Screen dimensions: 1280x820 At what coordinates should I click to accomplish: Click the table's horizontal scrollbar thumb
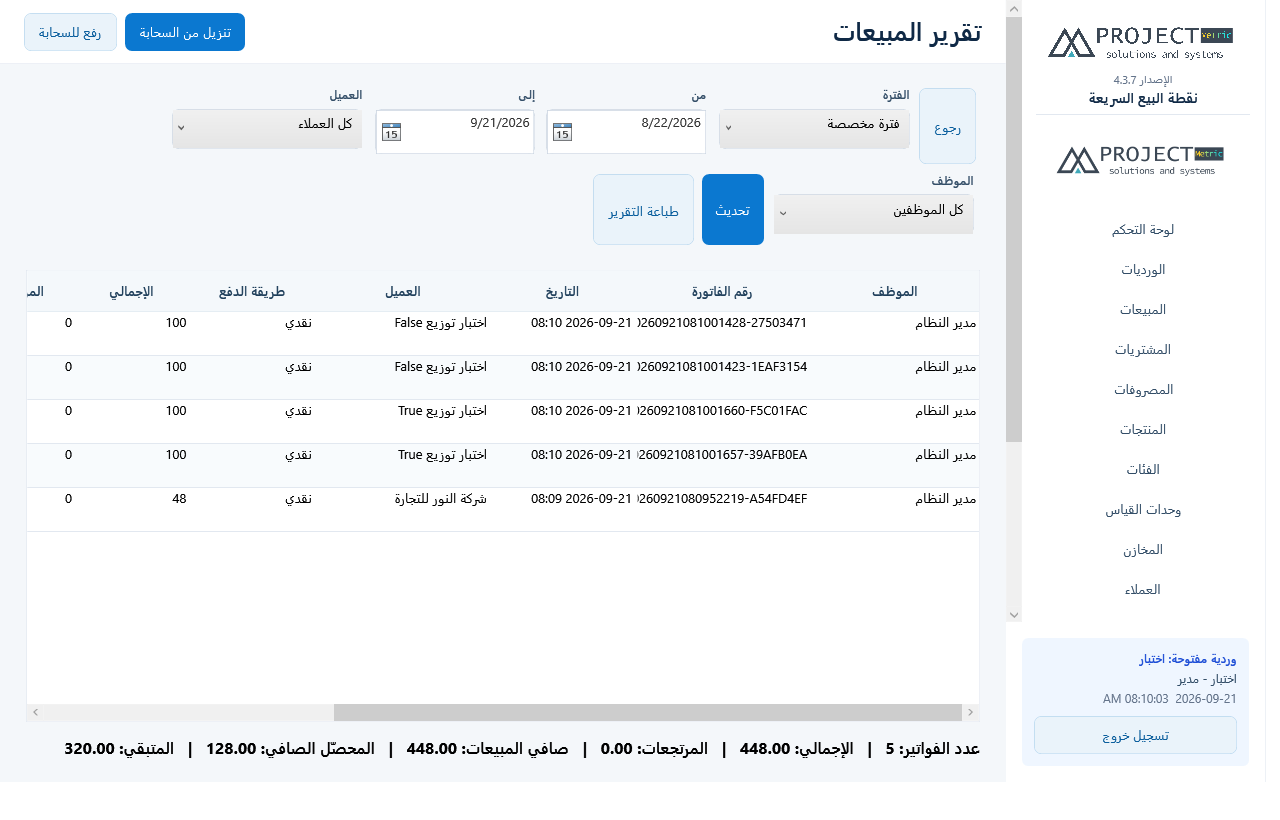coord(647,712)
